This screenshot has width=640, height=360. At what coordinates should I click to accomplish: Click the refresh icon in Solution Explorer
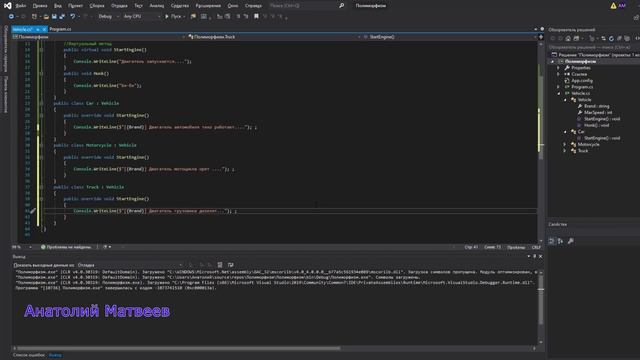pos(611,38)
